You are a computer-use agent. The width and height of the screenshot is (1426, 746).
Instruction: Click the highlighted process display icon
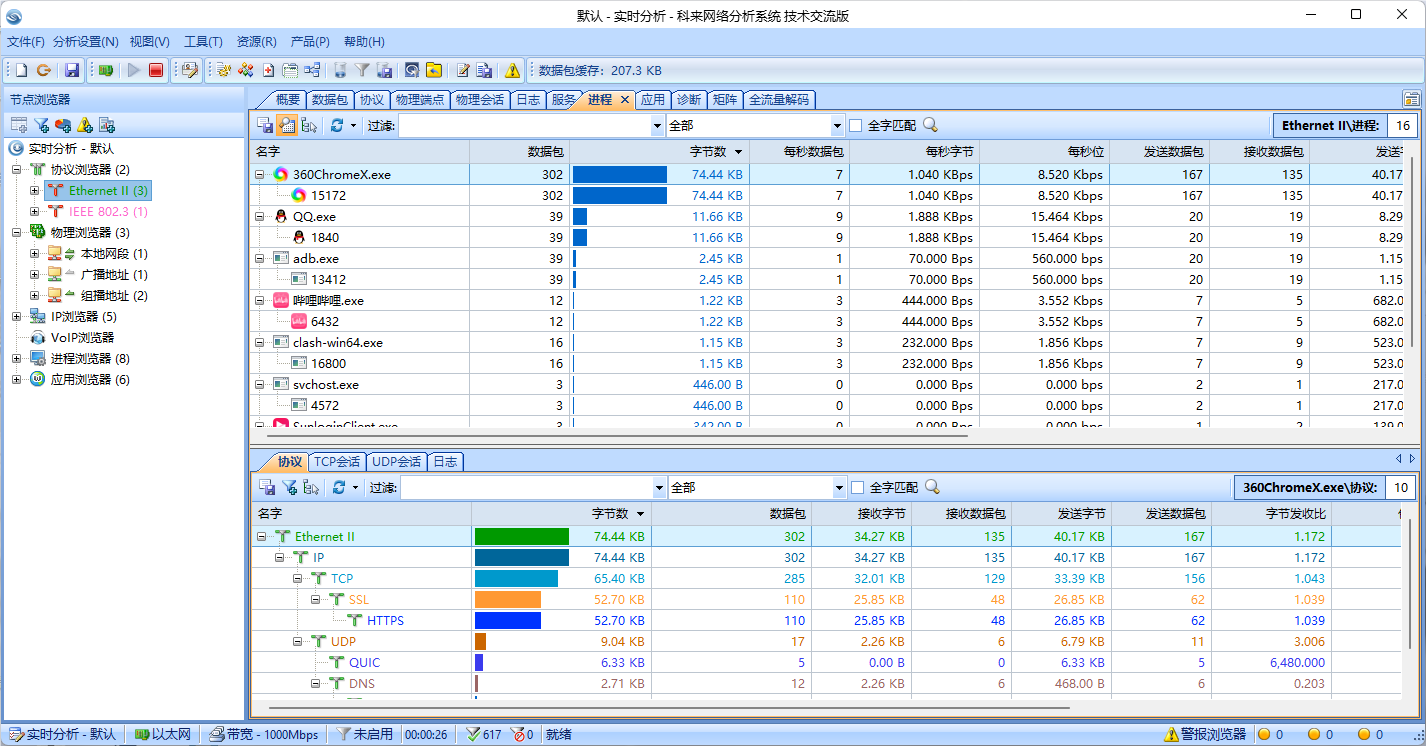(x=286, y=125)
